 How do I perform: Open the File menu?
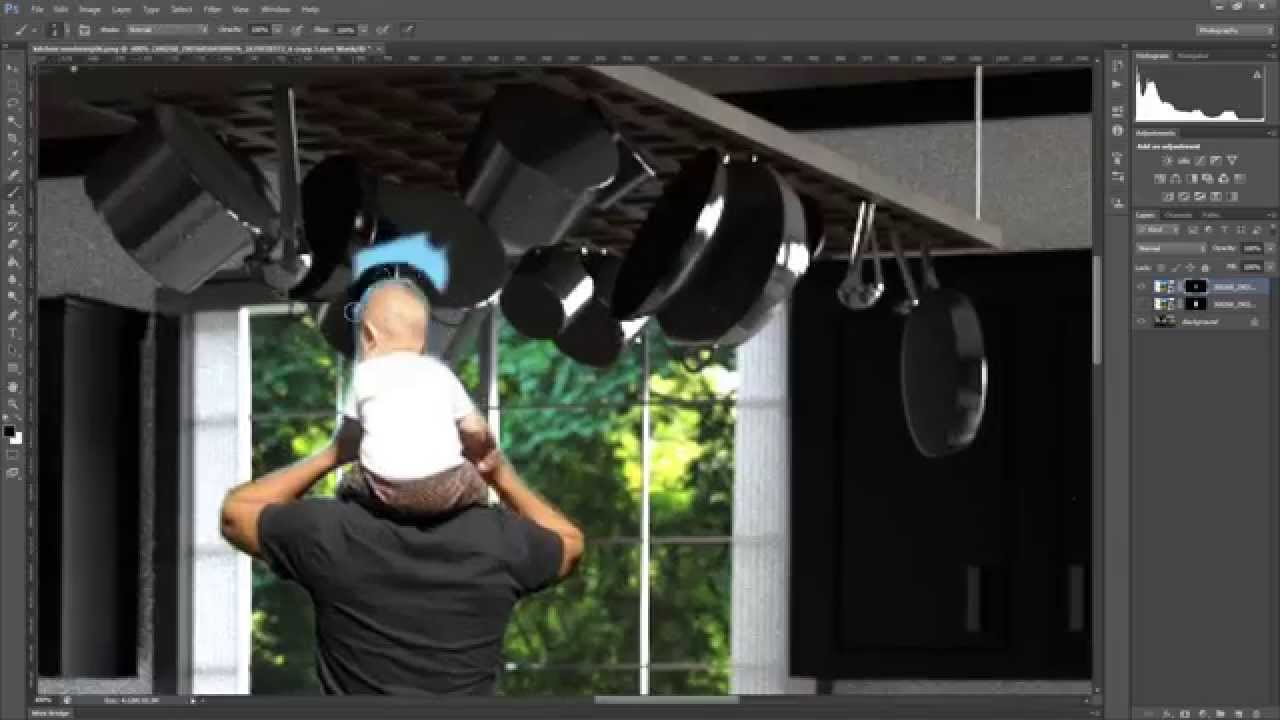(36, 9)
